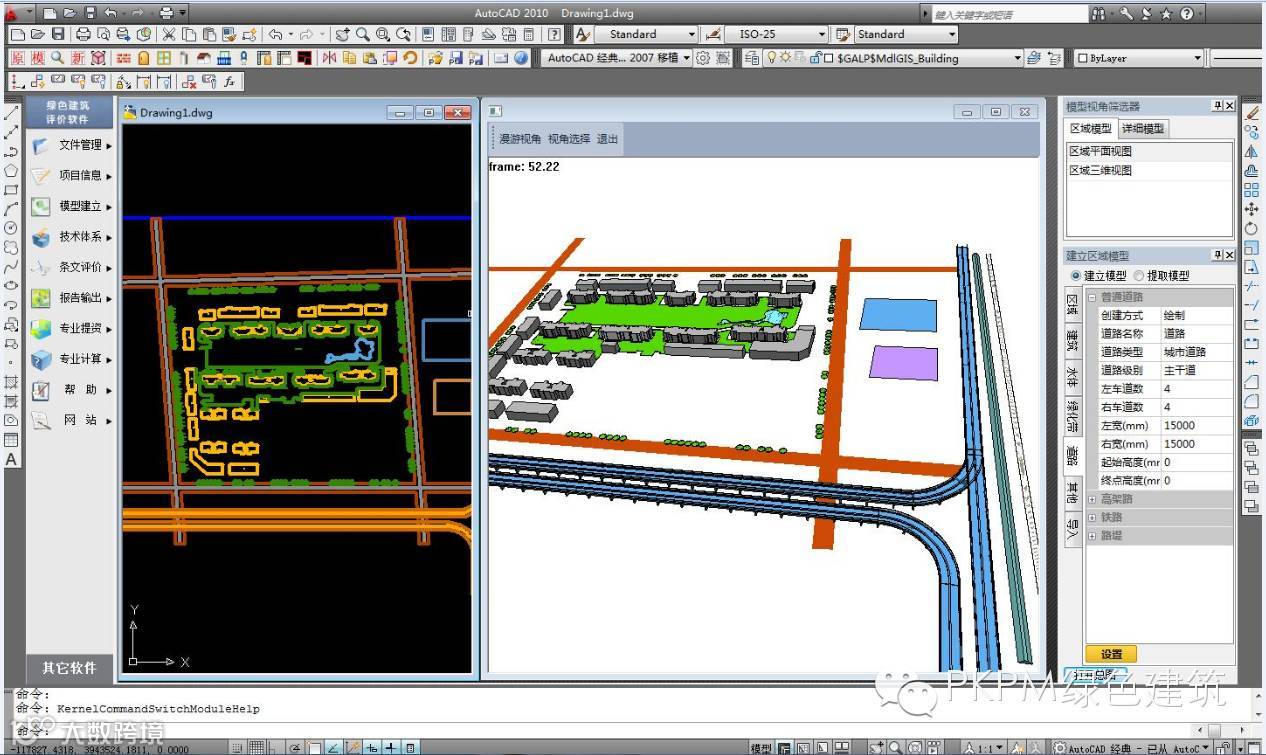Image resolution: width=1266 pixels, height=755 pixels.
Task: Select the '建立模型' radio button
Action: [x=1076, y=275]
